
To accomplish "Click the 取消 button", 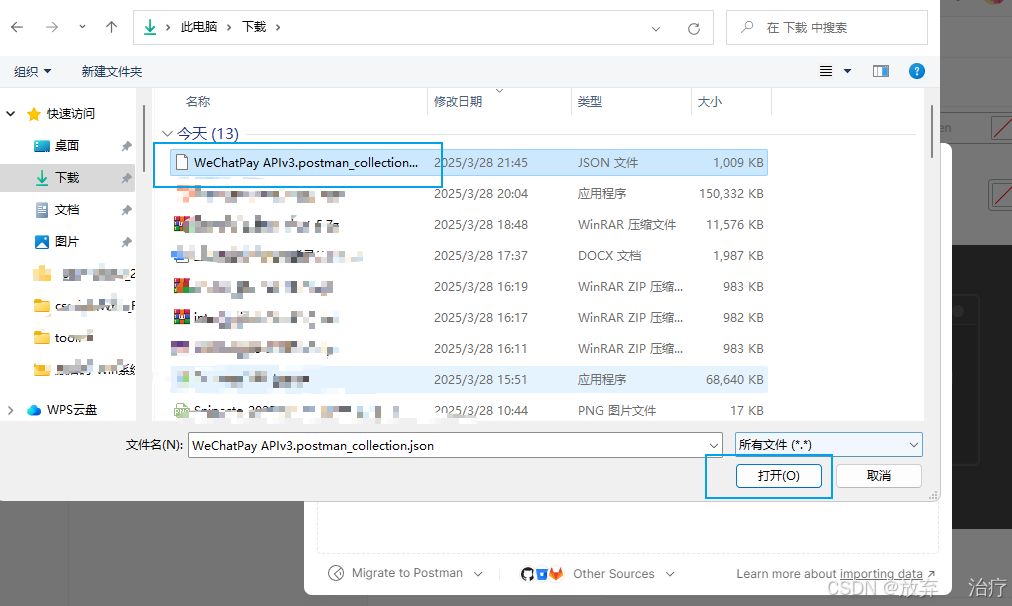I will pyautogui.click(x=878, y=476).
